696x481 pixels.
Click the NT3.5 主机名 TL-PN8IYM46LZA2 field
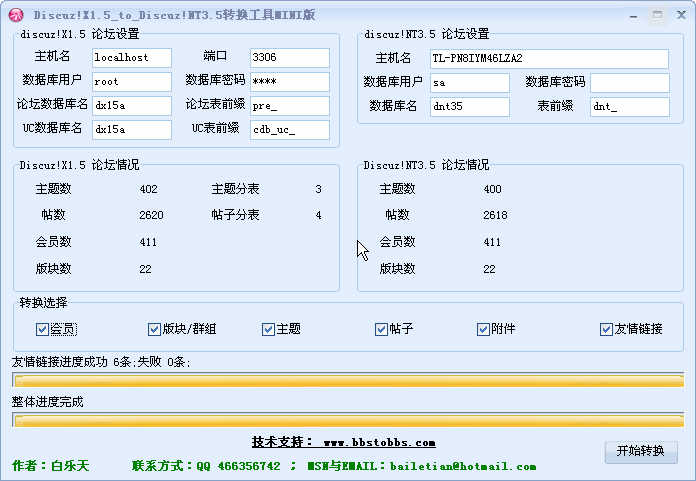(549, 59)
